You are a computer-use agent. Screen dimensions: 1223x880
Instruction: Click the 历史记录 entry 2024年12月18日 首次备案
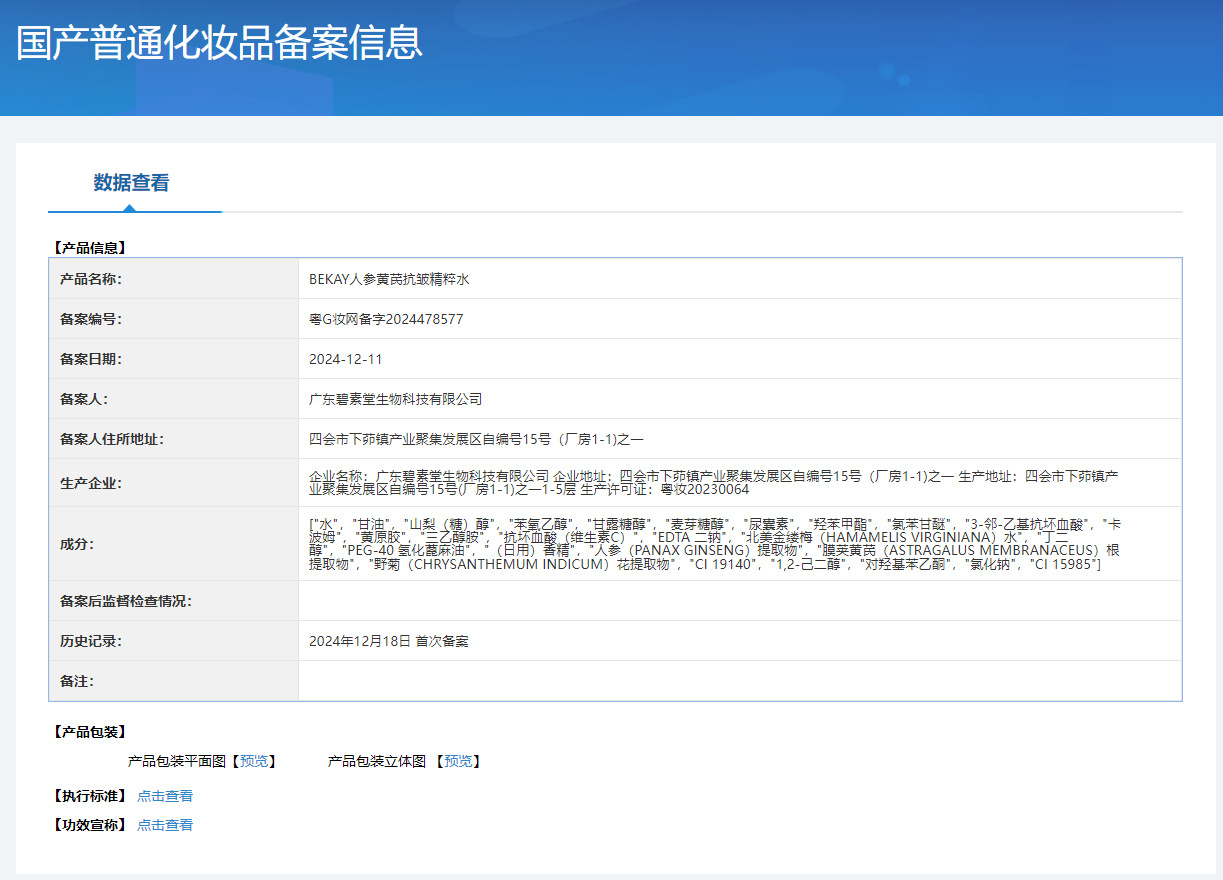click(388, 641)
